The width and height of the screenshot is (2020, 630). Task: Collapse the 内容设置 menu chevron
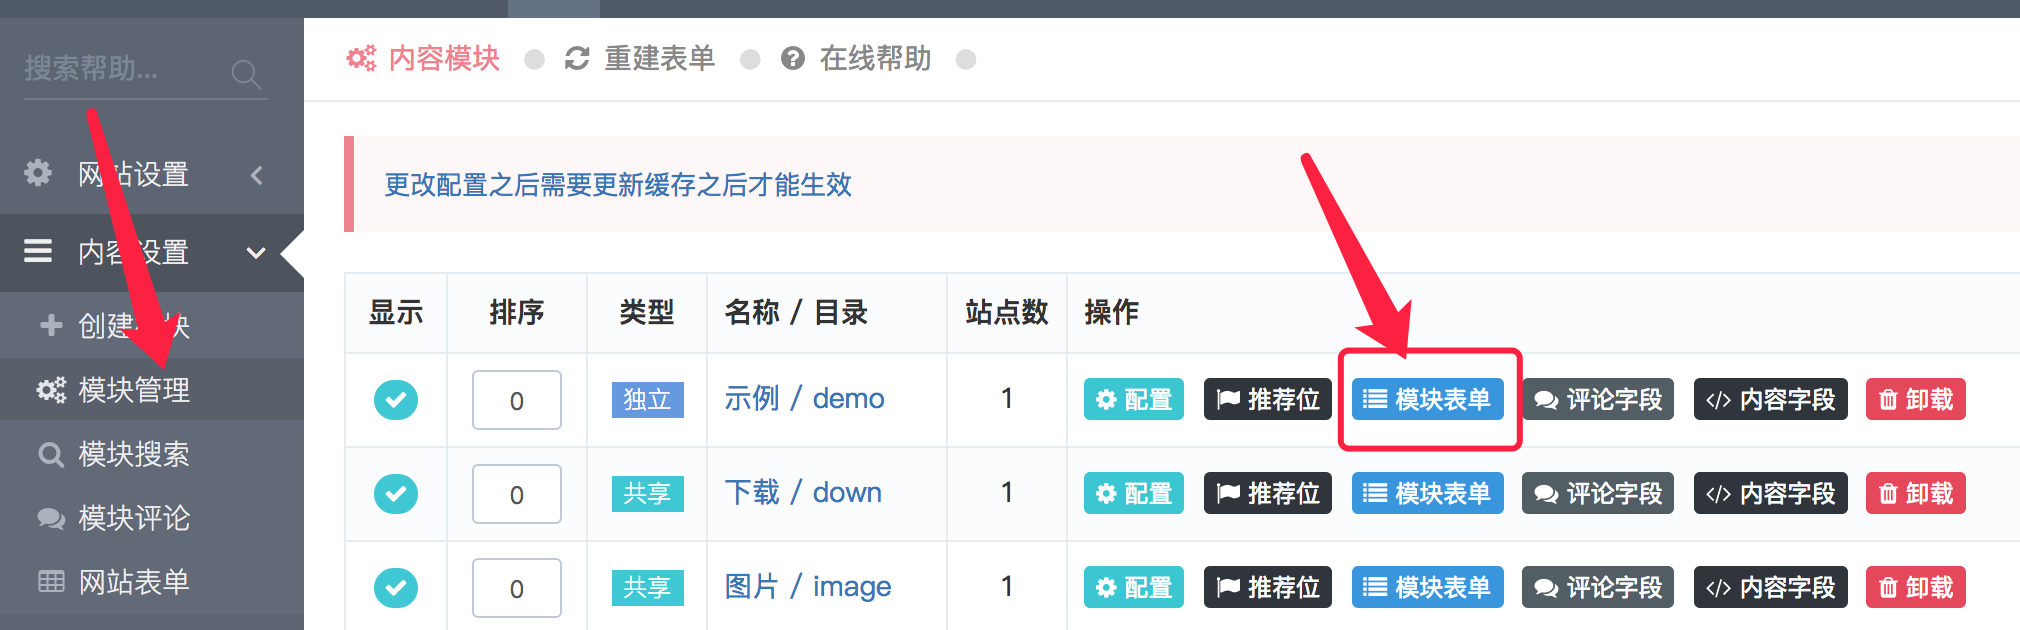256,253
